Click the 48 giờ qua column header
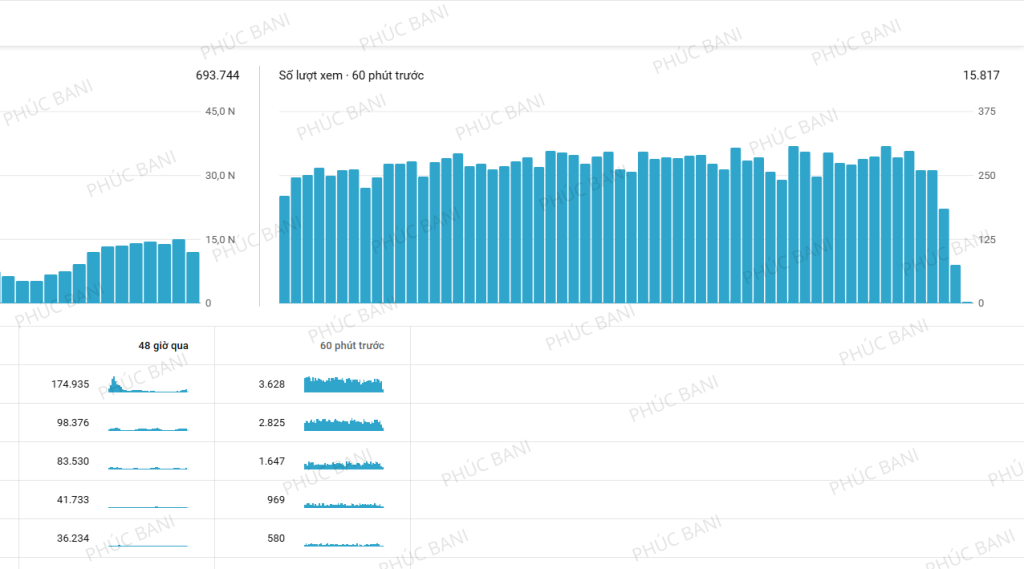 pyautogui.click(x=163, y=346)
